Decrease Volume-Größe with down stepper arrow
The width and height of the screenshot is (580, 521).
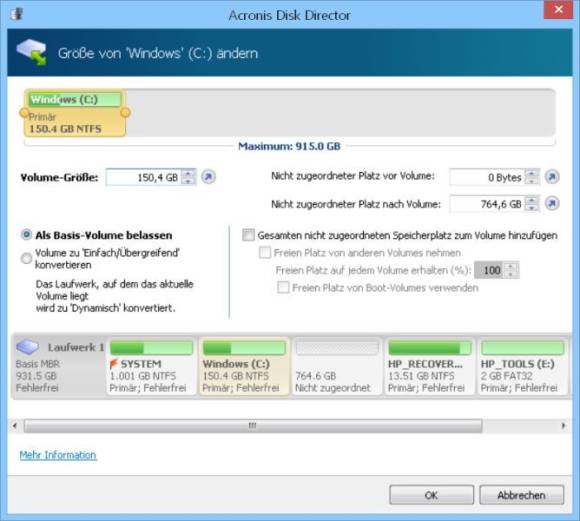pos(188,181)
